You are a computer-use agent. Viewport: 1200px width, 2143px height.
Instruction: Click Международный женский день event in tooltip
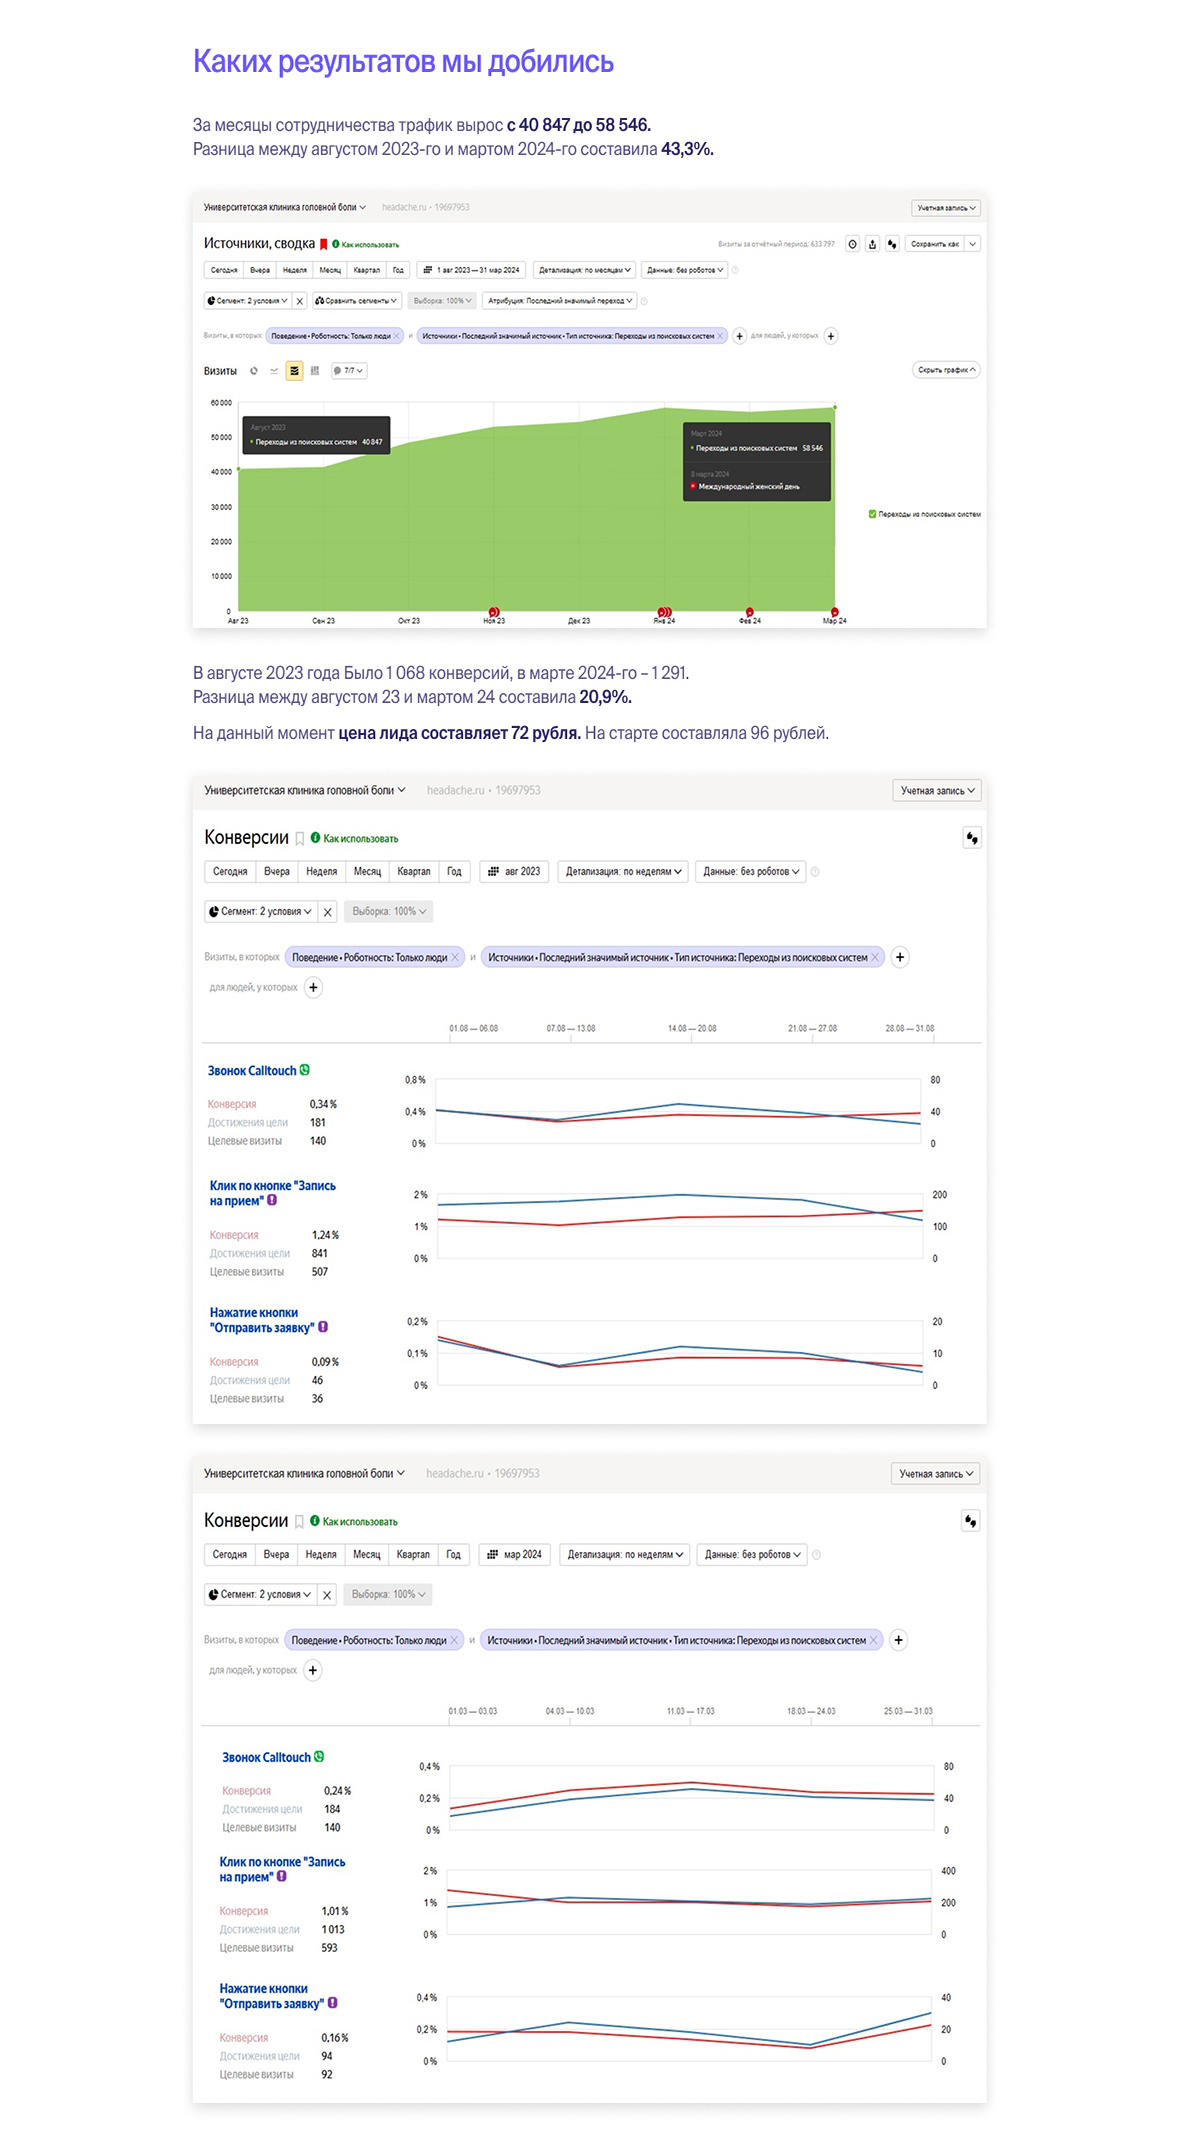(x=749, y=487)
